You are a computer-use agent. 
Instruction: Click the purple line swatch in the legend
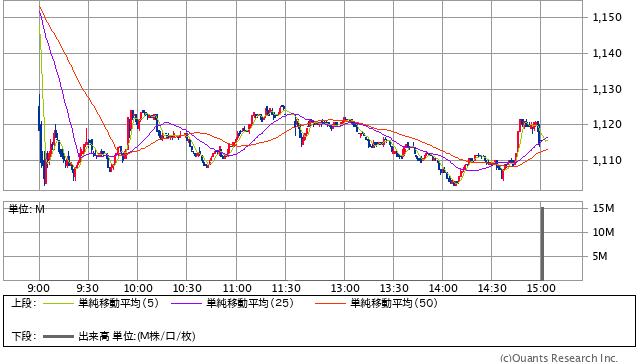click(186, 303)
